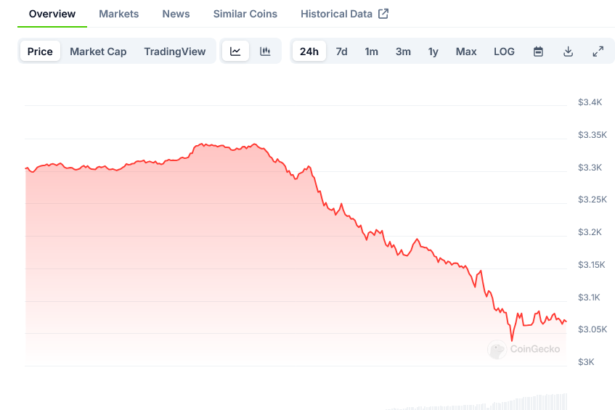
Task: Open the calendar date range picker
Action: coord(538,51)
